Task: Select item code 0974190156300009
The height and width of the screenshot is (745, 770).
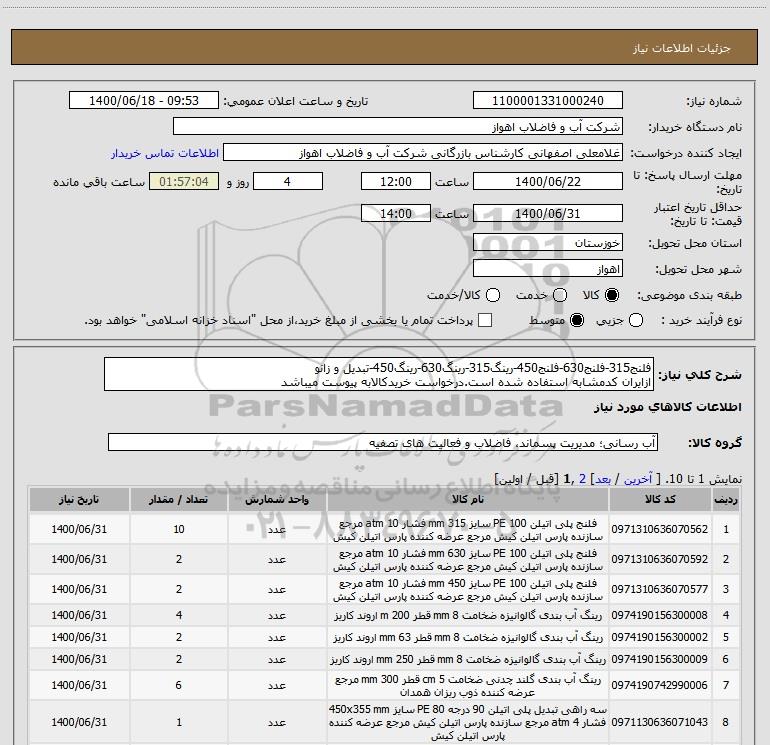Action: 660,659
